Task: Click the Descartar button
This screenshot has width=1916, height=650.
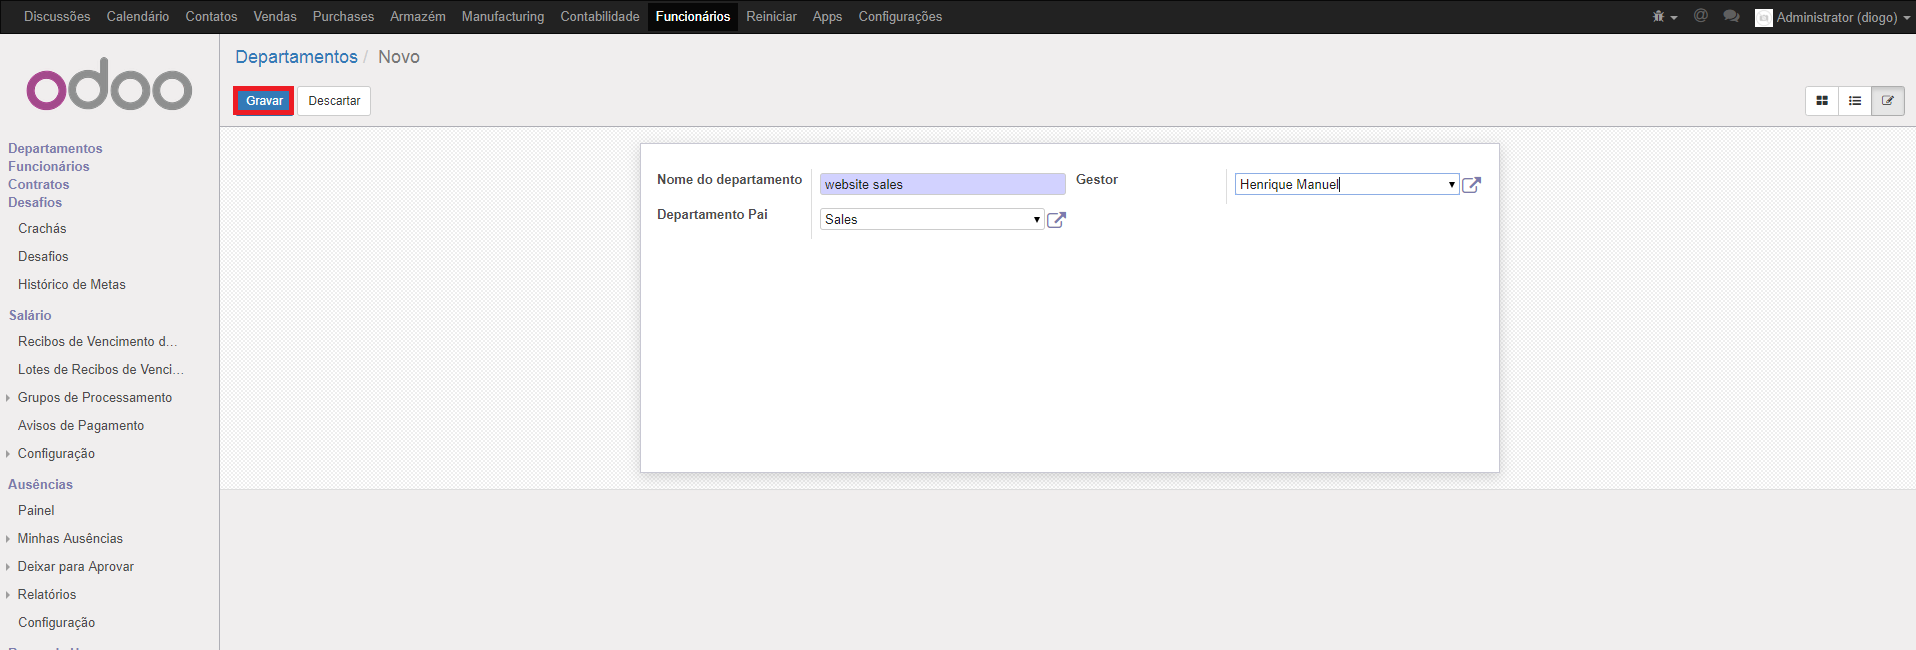Action: (334, 101)
